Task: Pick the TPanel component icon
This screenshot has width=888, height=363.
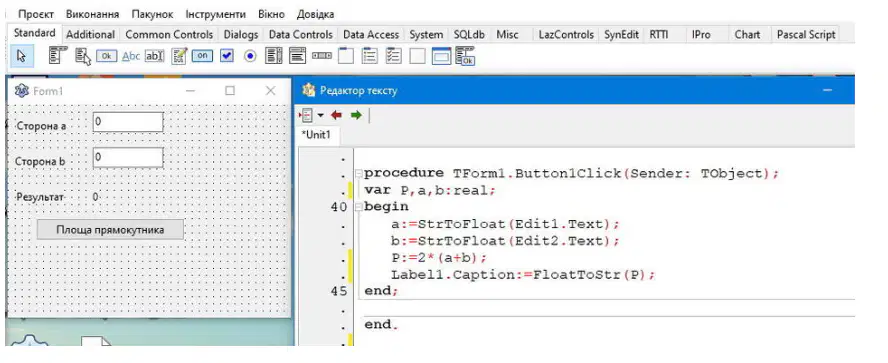Action: 417,56
